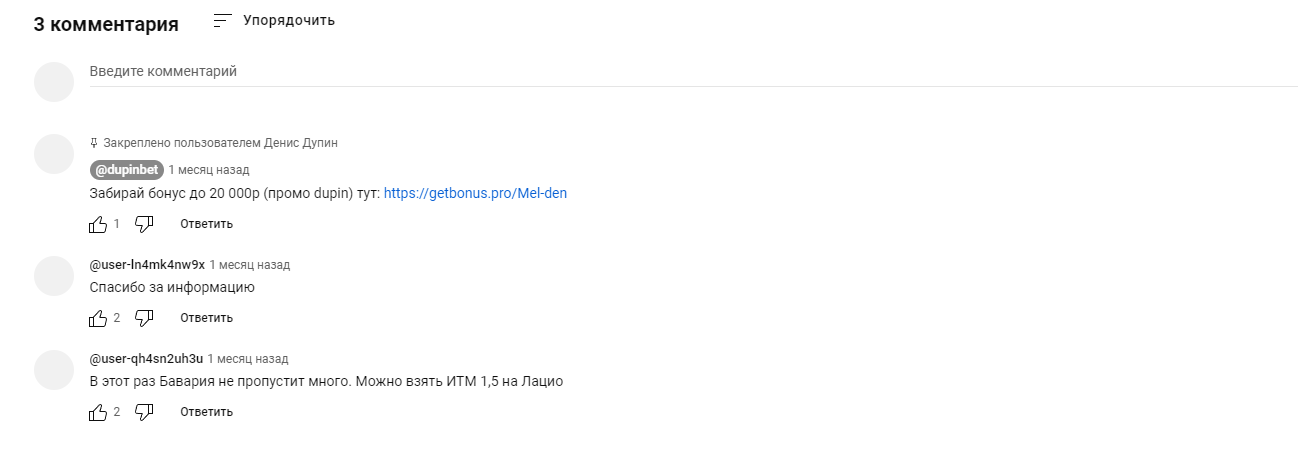Viewport: 1307px width, 466px height.
Task: Reply to the @dupinbet pinned comment
Action: coord(206,224)
